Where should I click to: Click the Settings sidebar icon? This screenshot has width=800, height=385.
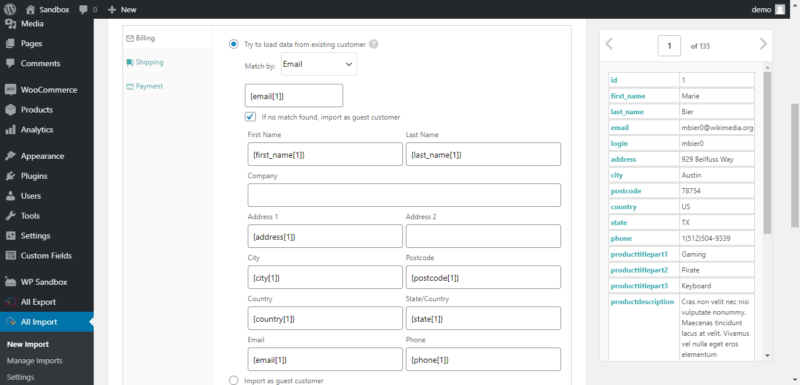pos(10,236)
